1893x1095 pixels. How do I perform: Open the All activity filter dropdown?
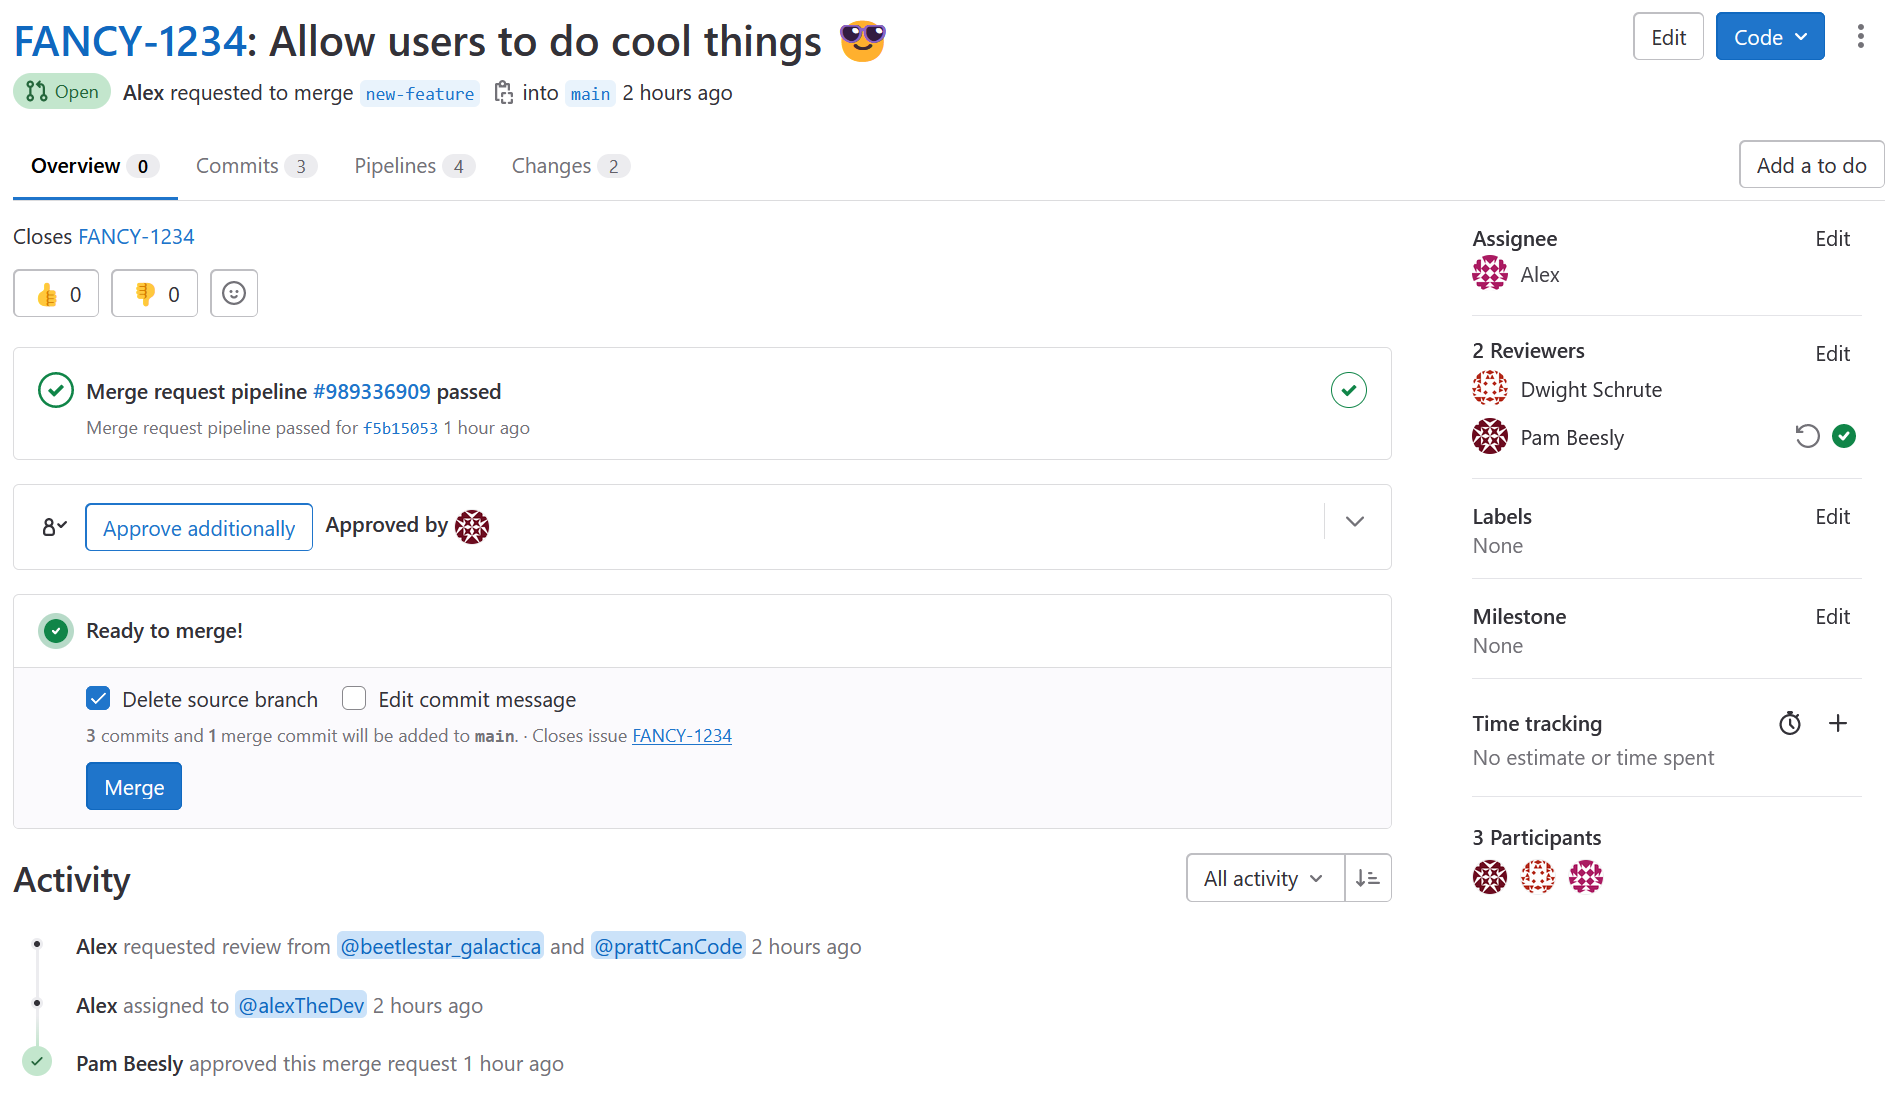tap(1265, 878)
